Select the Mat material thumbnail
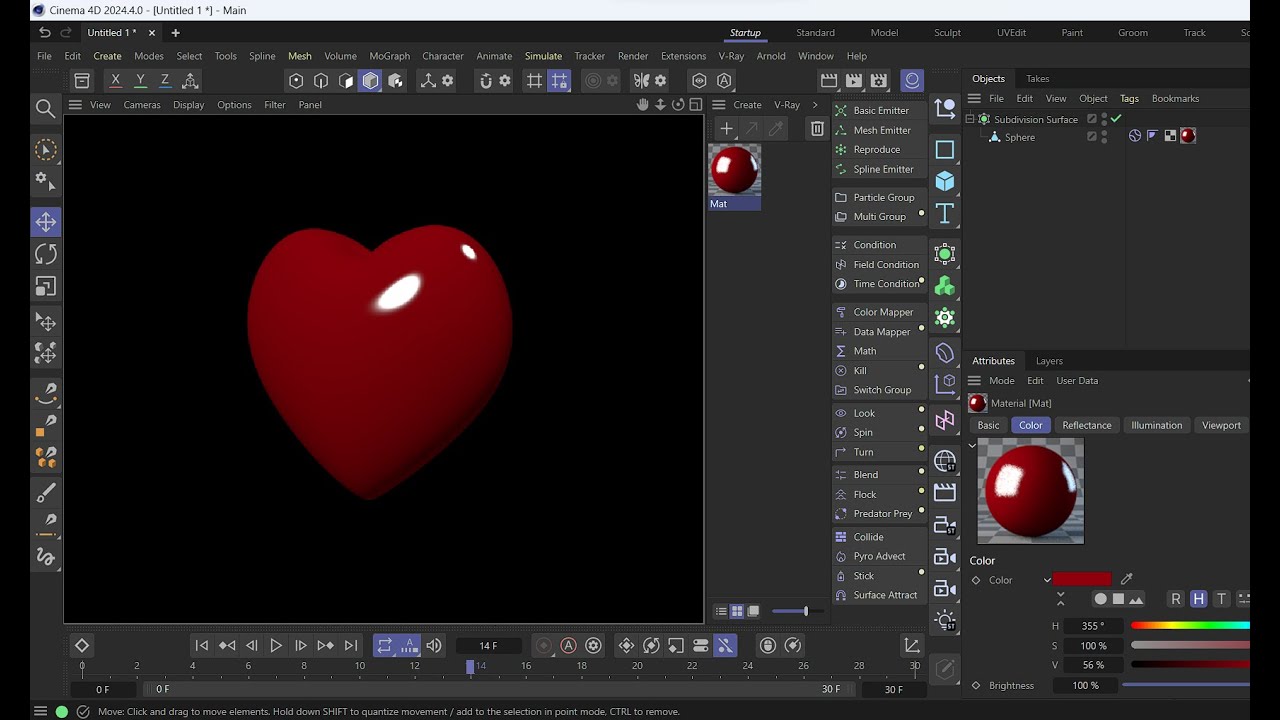 pyautogui.click(x=734, y=170)
